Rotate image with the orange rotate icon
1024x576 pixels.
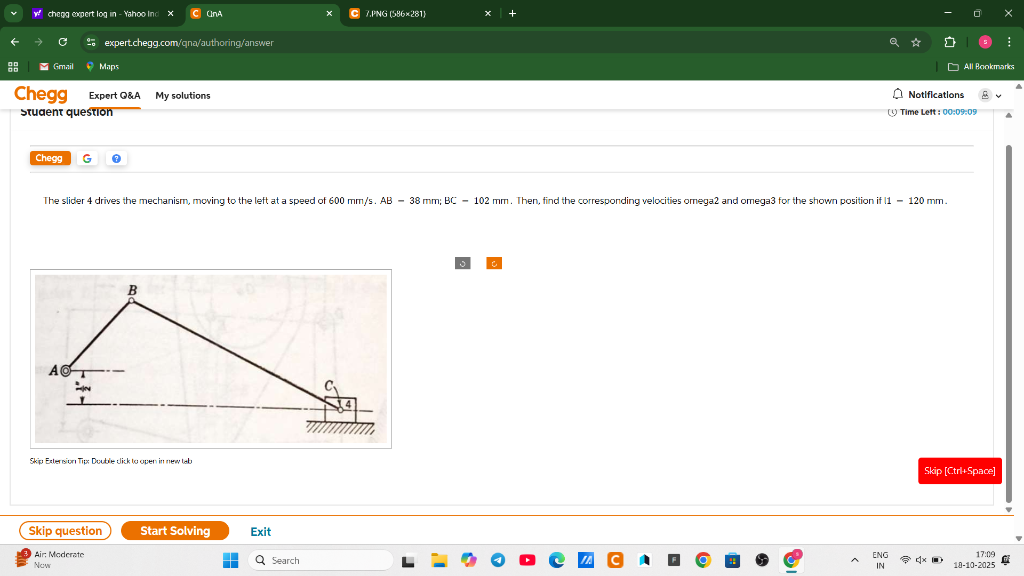coord(494,263)
